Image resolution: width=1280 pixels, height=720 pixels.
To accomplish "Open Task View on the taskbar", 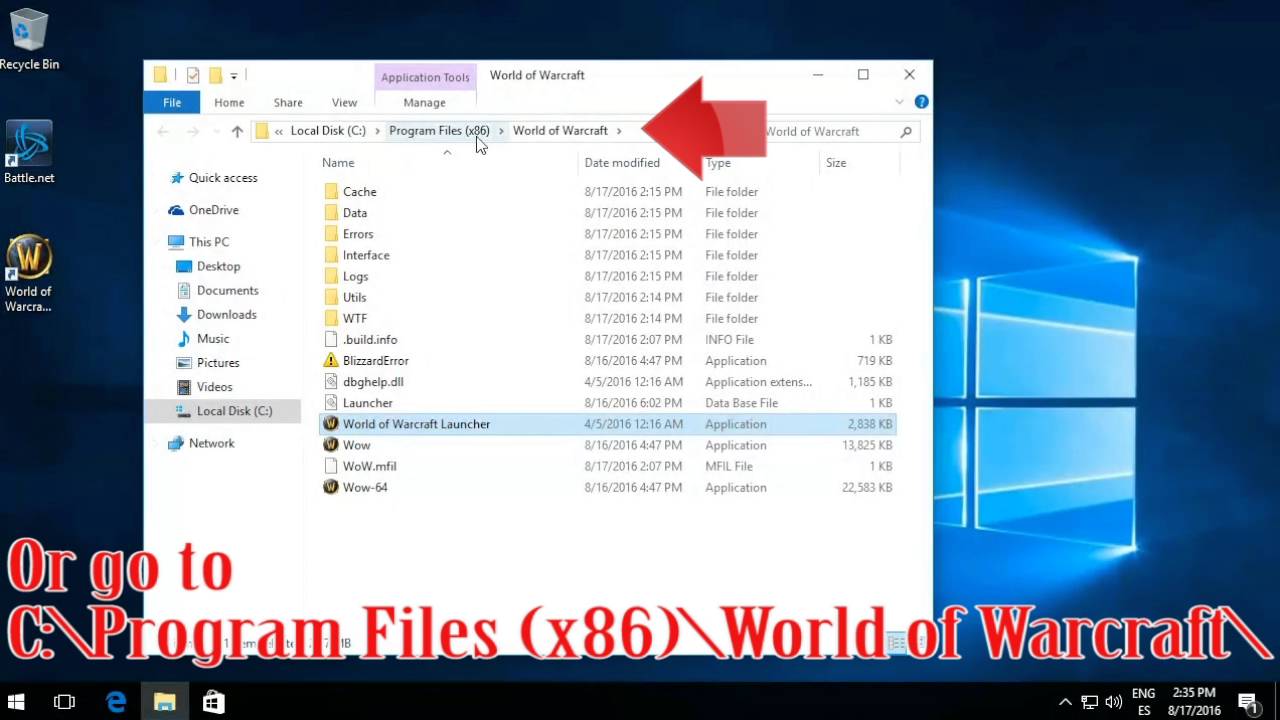I will tap(64, 702).
